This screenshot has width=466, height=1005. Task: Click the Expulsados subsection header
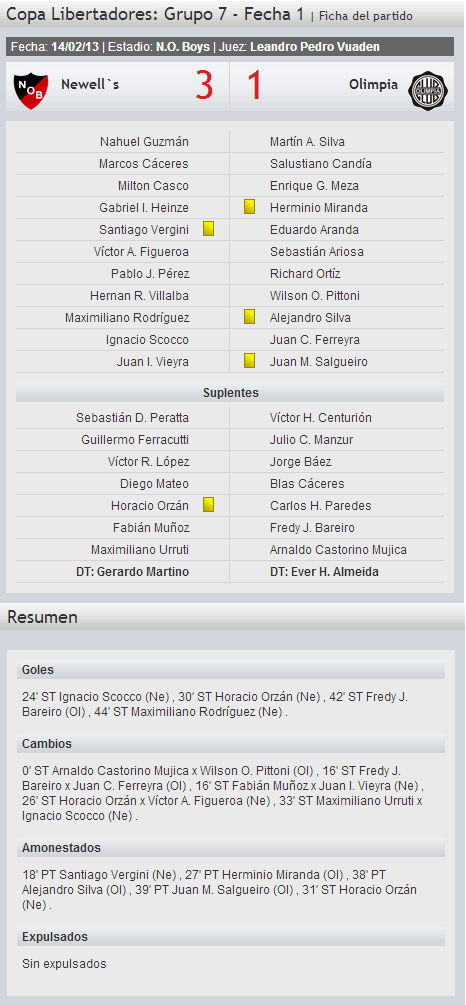coord(231,937)
